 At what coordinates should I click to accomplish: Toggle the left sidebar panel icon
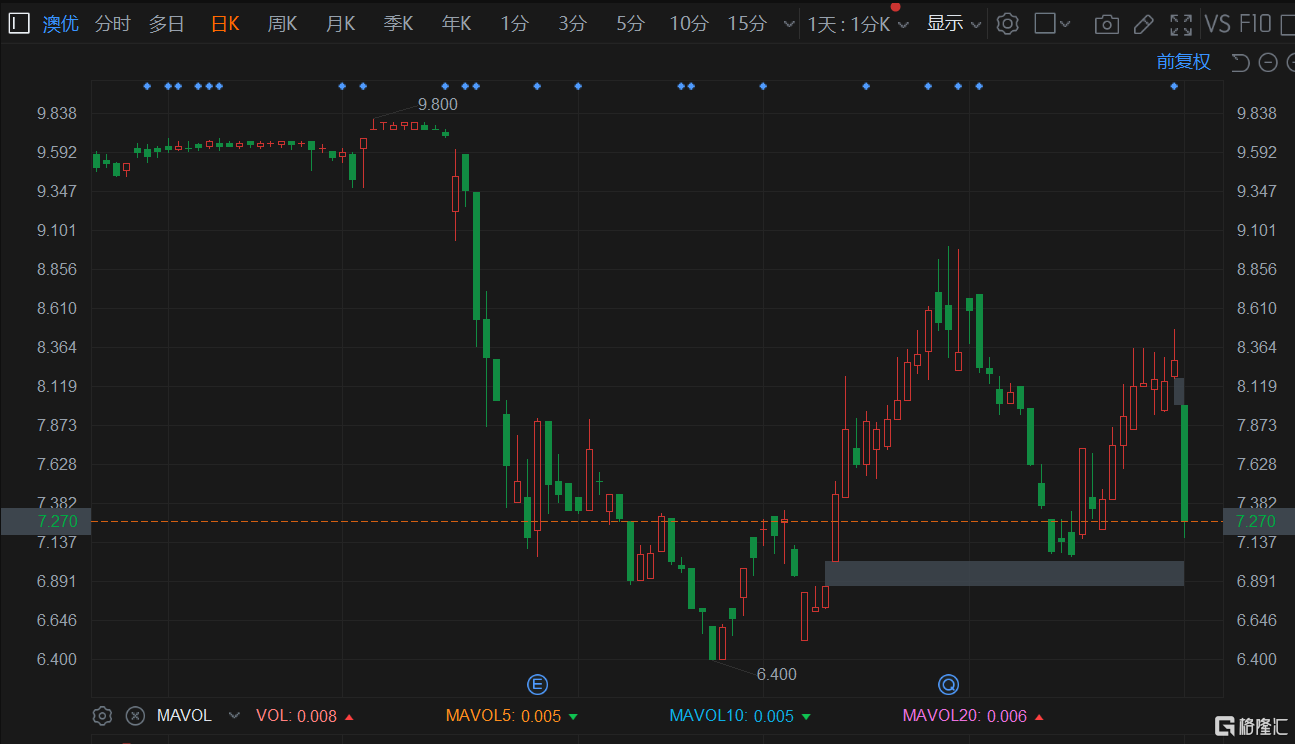(19, 24)
